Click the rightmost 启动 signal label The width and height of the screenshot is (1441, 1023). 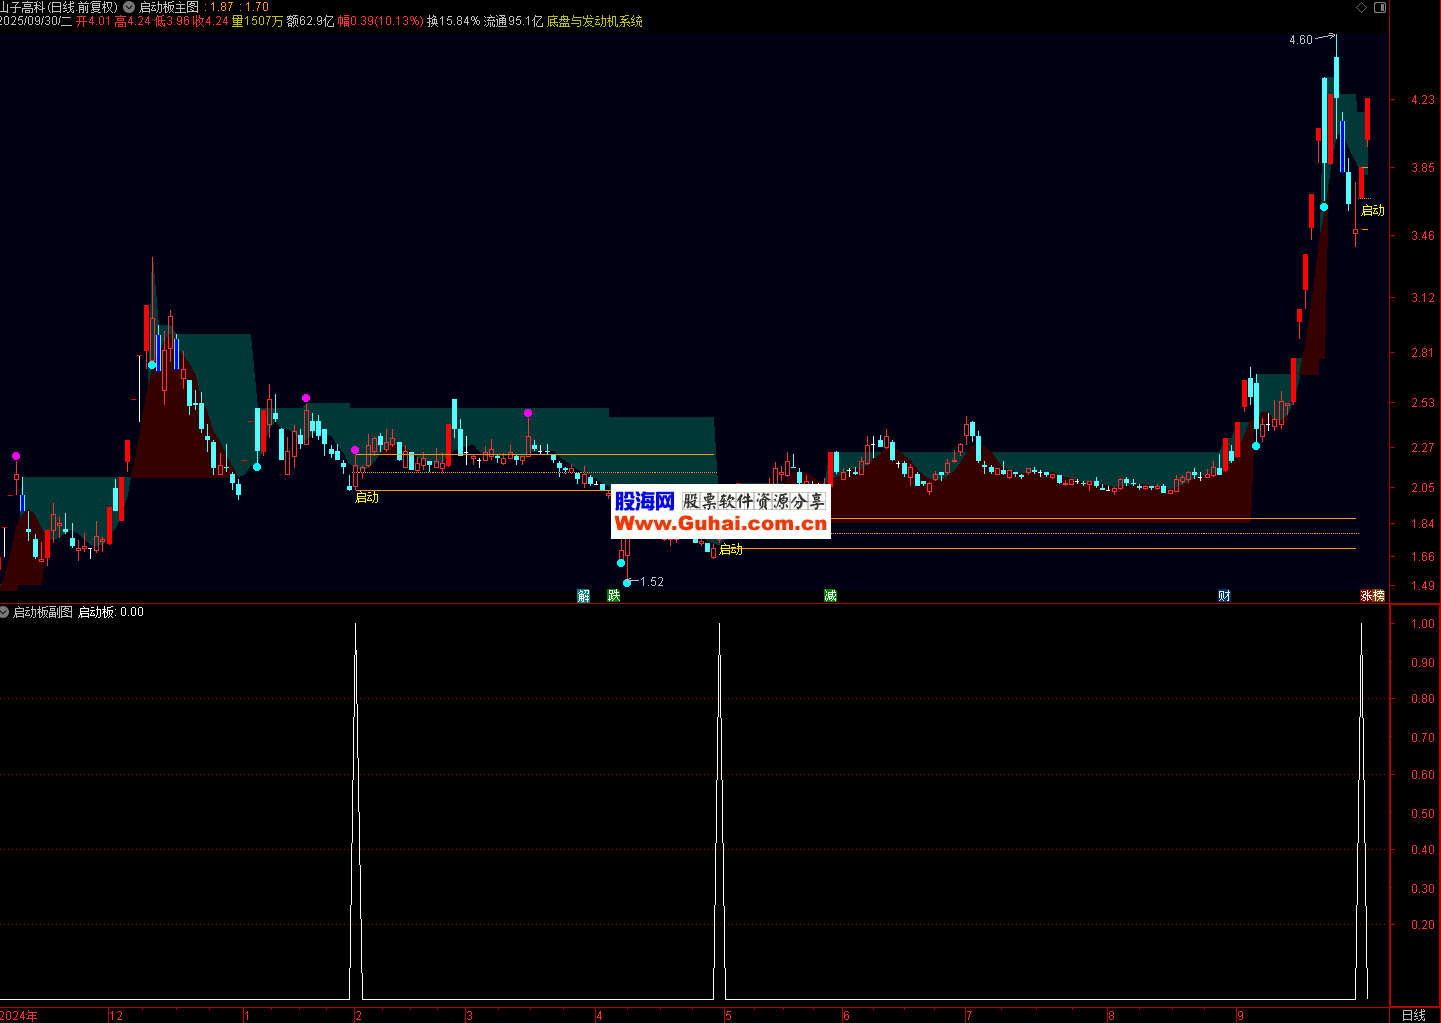click(x=1373, y=210)
